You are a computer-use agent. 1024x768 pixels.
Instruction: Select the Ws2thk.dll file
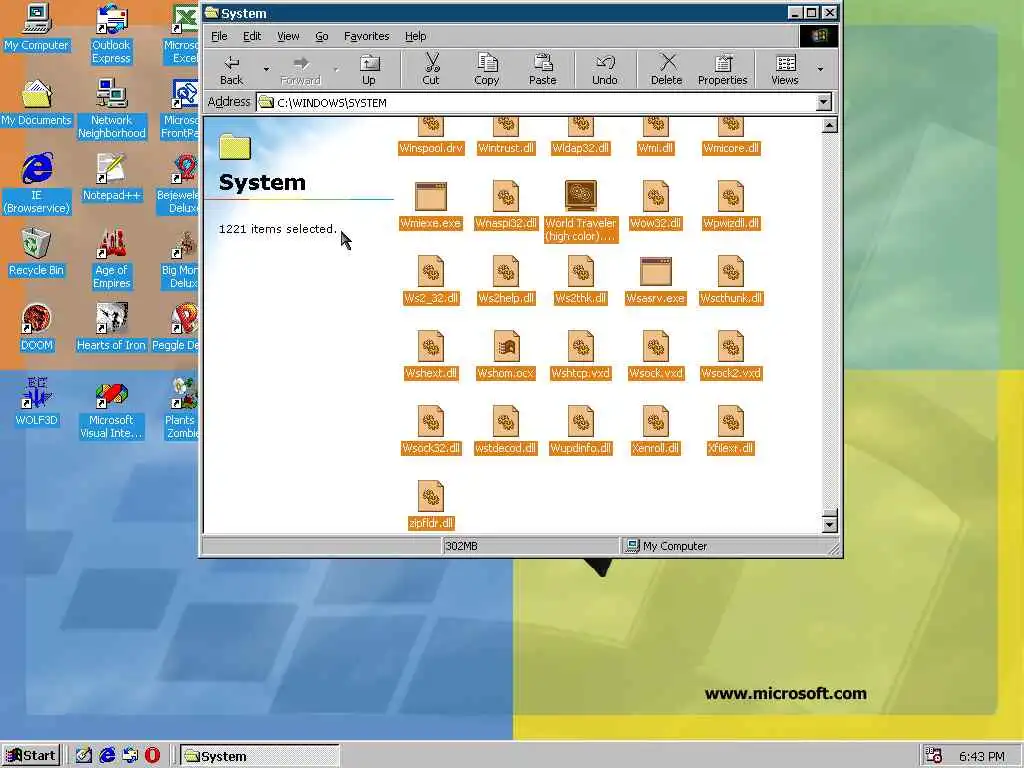(x=581, y=281)
